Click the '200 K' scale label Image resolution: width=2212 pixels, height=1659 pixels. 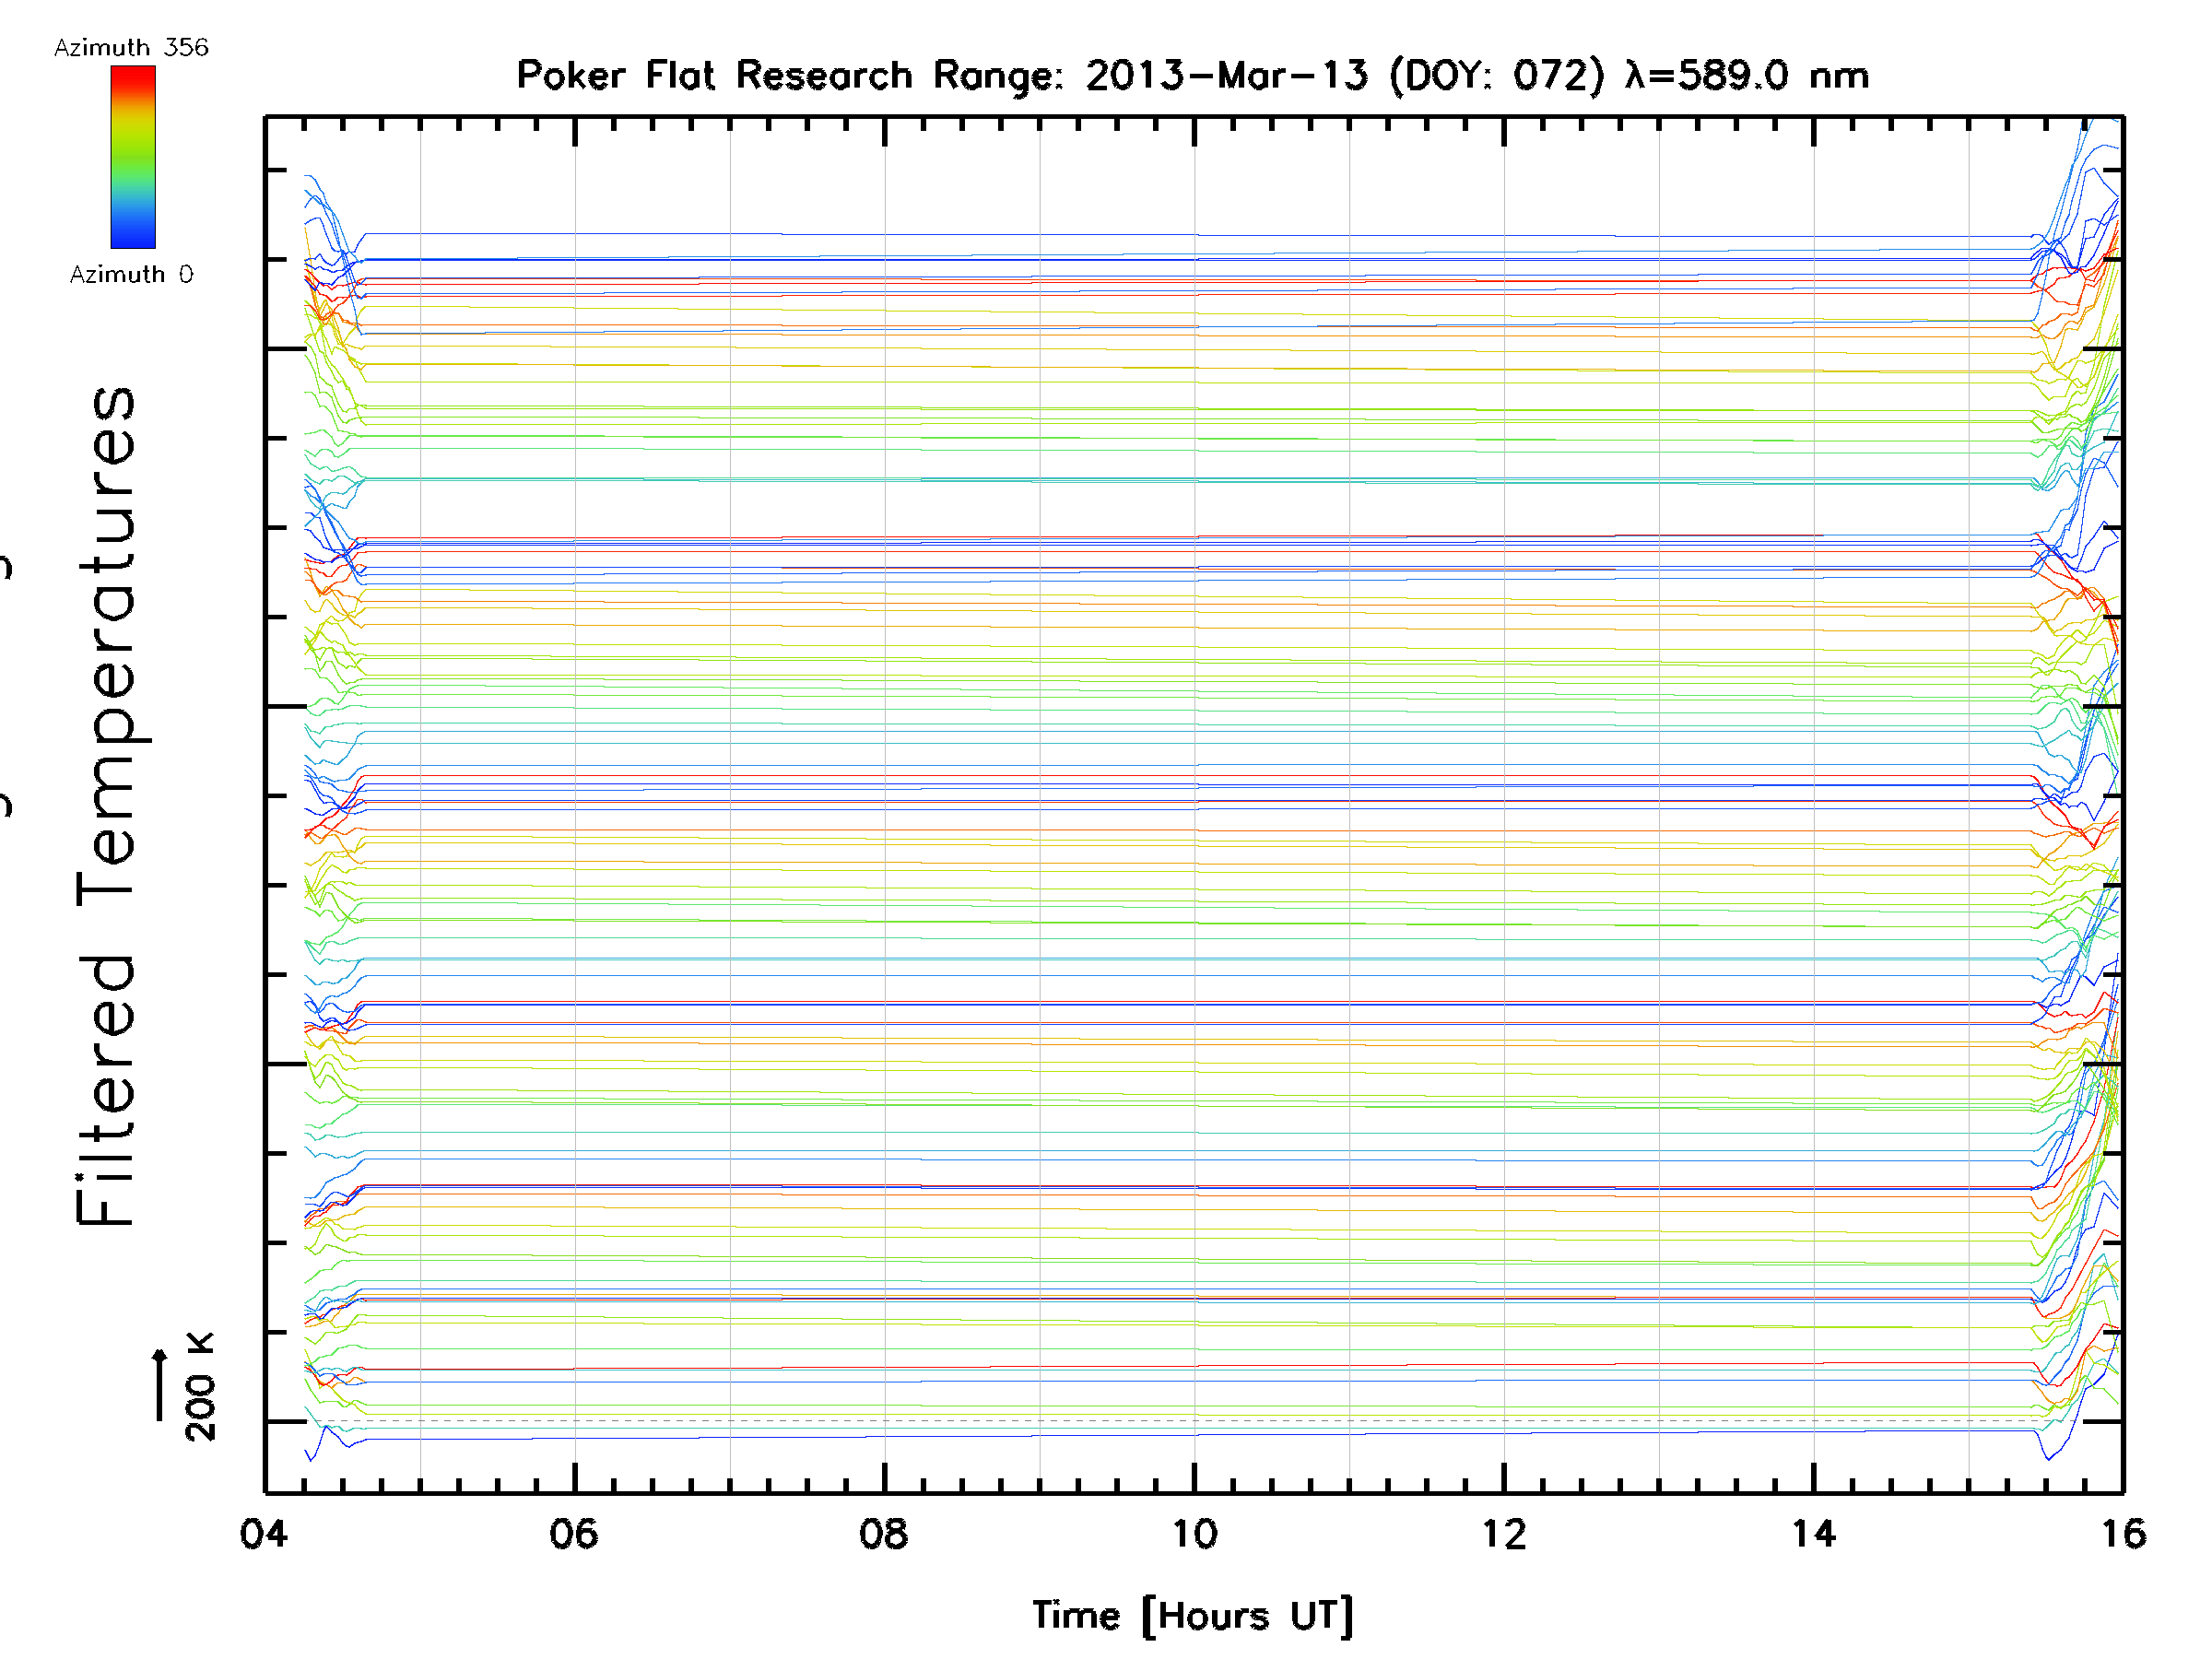click(201, 1387)
